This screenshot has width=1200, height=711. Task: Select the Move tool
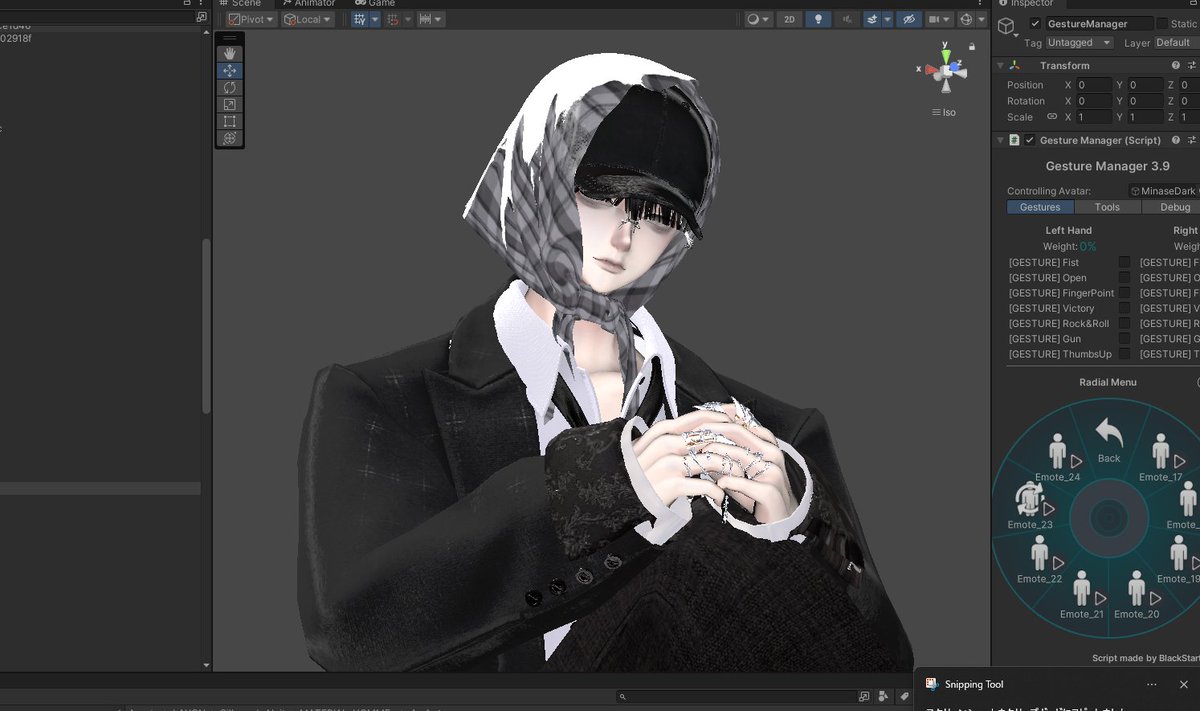(230, 71)
